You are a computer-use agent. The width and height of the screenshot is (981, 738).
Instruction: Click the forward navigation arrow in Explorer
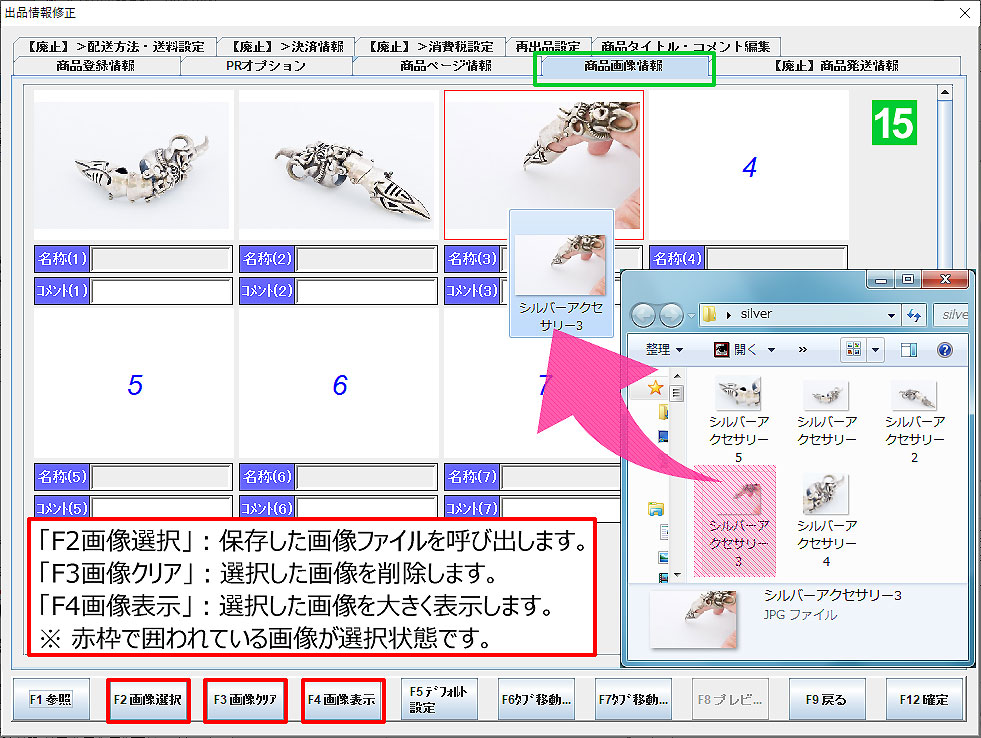pos(671,314)
